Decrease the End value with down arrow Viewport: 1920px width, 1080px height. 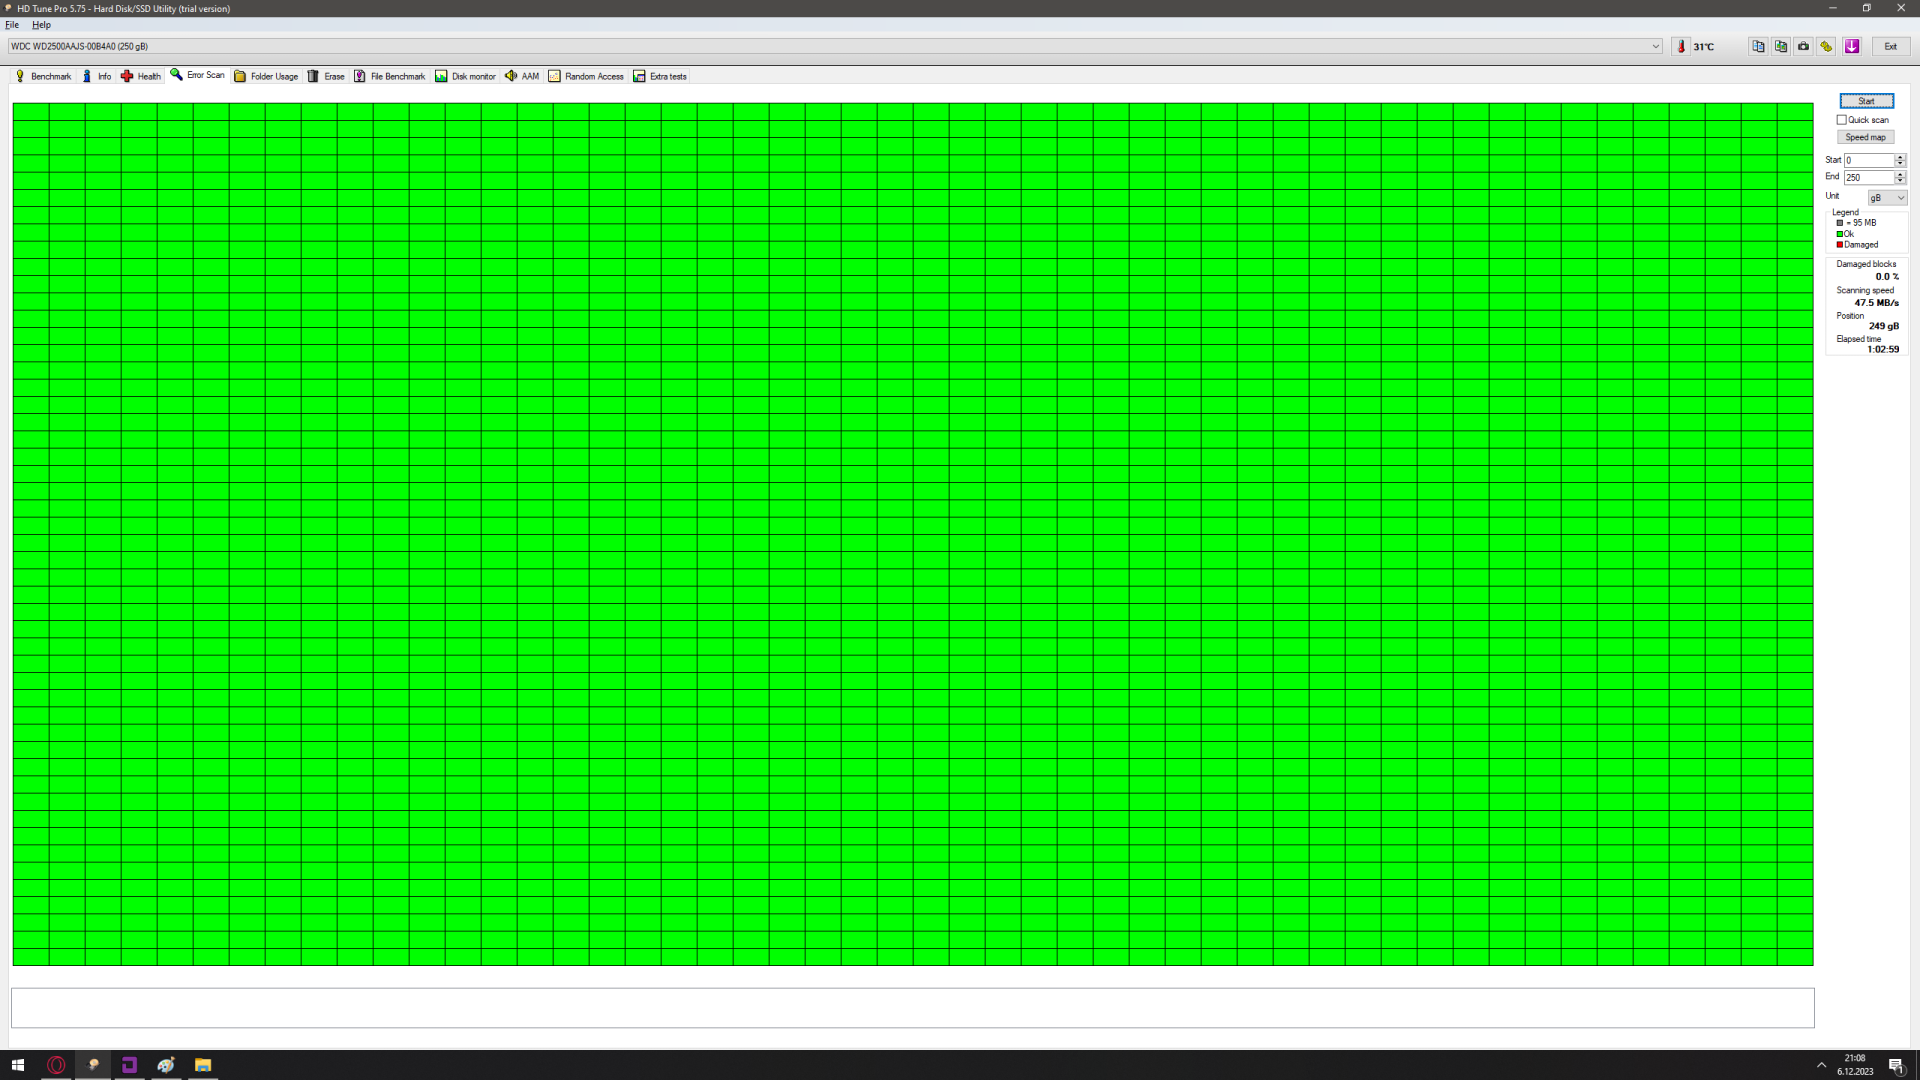click(1900, 181)
